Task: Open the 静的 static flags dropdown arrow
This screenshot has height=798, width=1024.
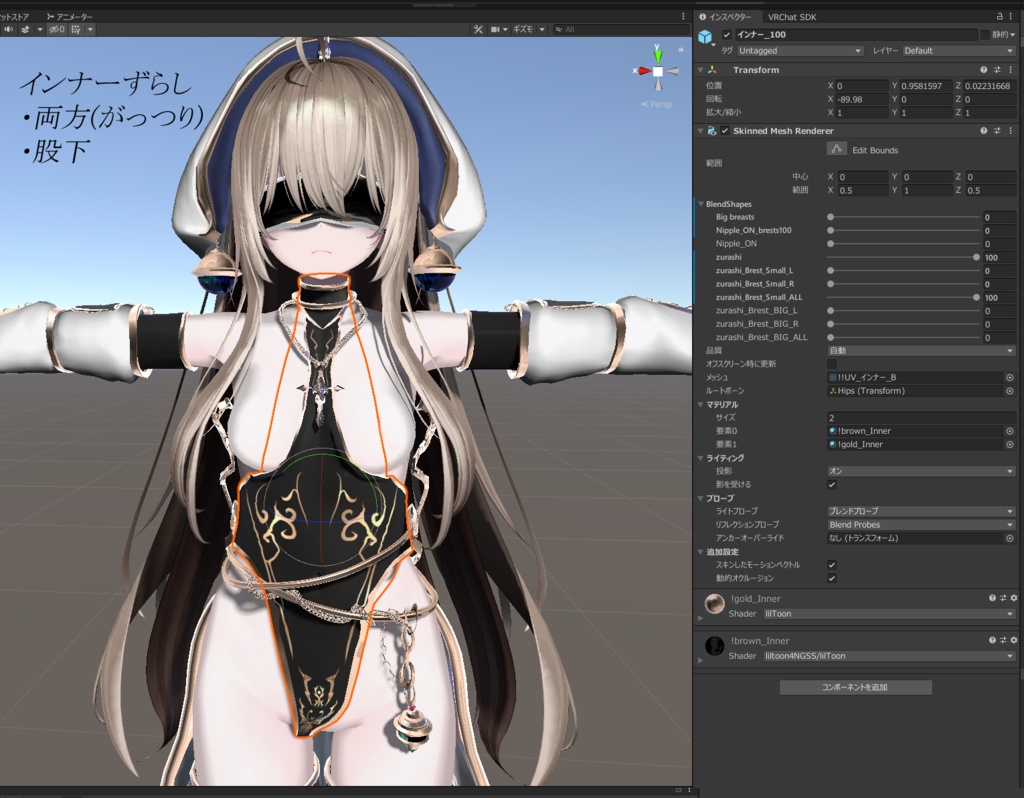Action: point(1014,35)
